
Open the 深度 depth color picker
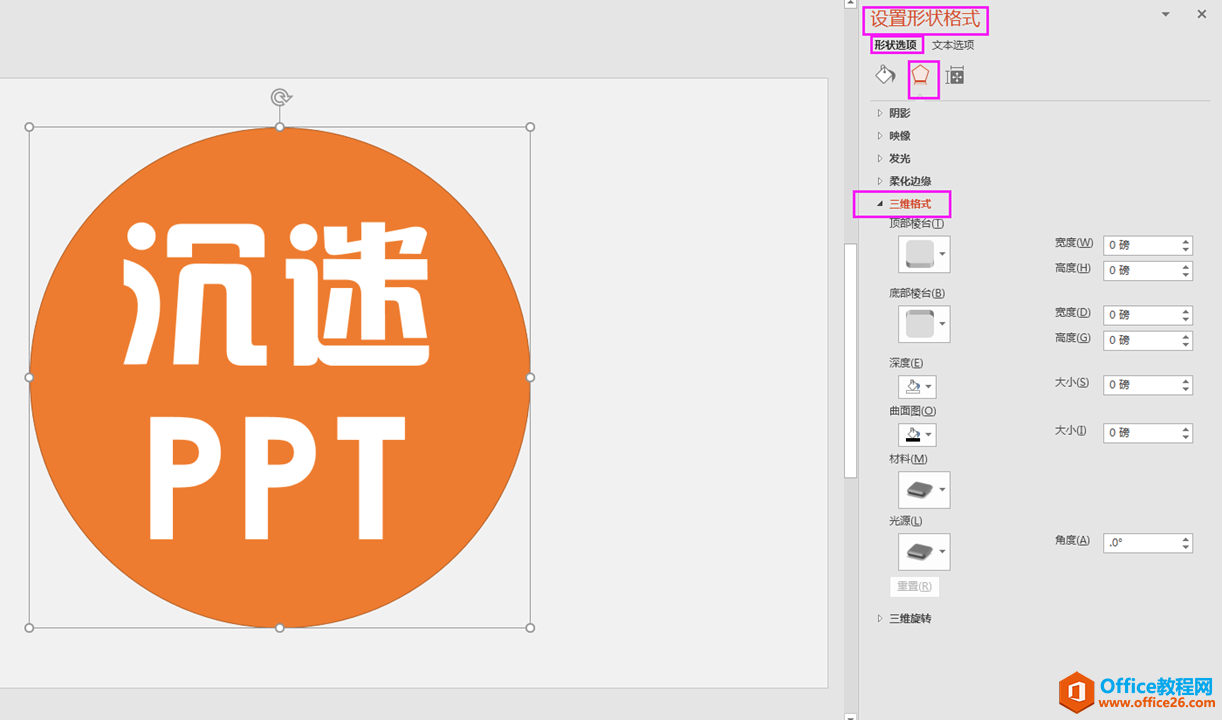point(917,387)
